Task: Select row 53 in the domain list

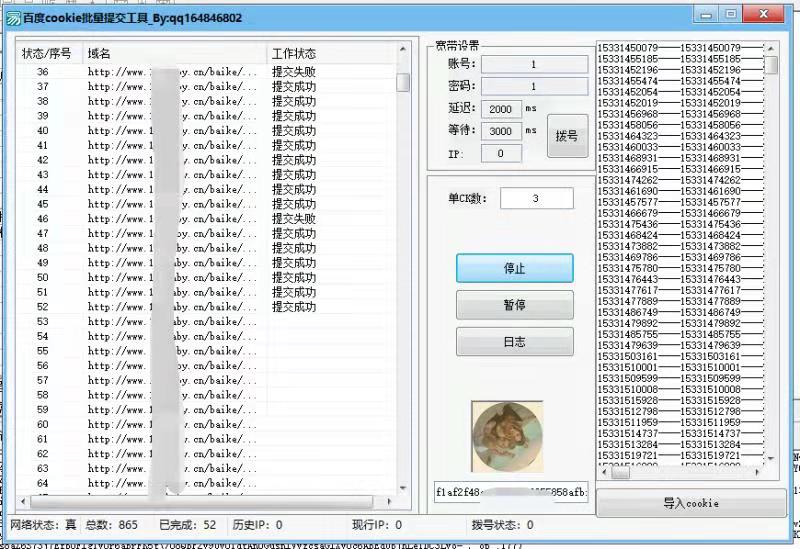Action: [206, 321]
